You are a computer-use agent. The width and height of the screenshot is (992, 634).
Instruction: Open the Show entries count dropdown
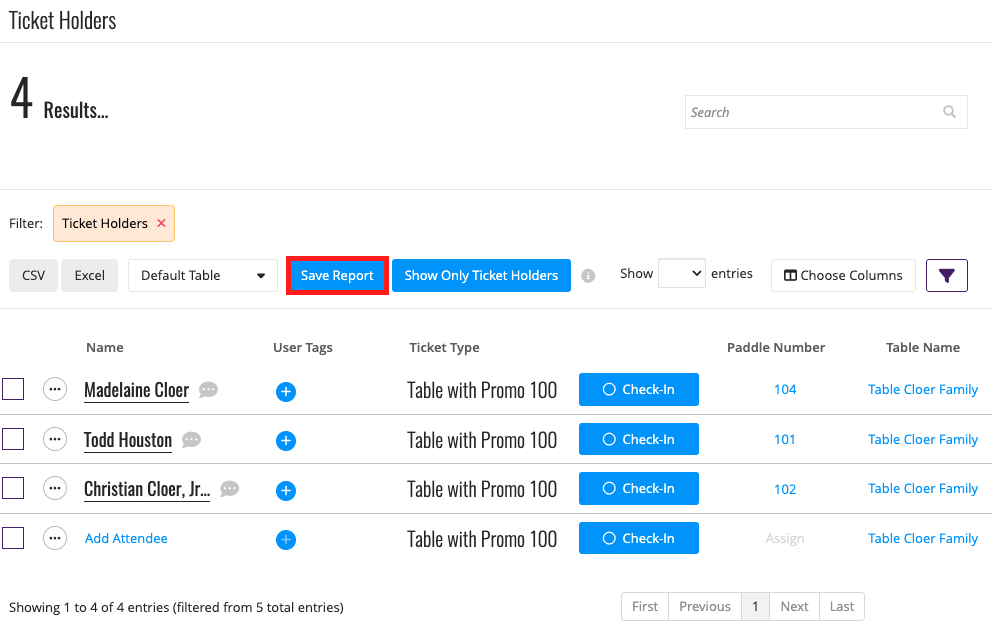pyautogui.click(x=682, y=273)
